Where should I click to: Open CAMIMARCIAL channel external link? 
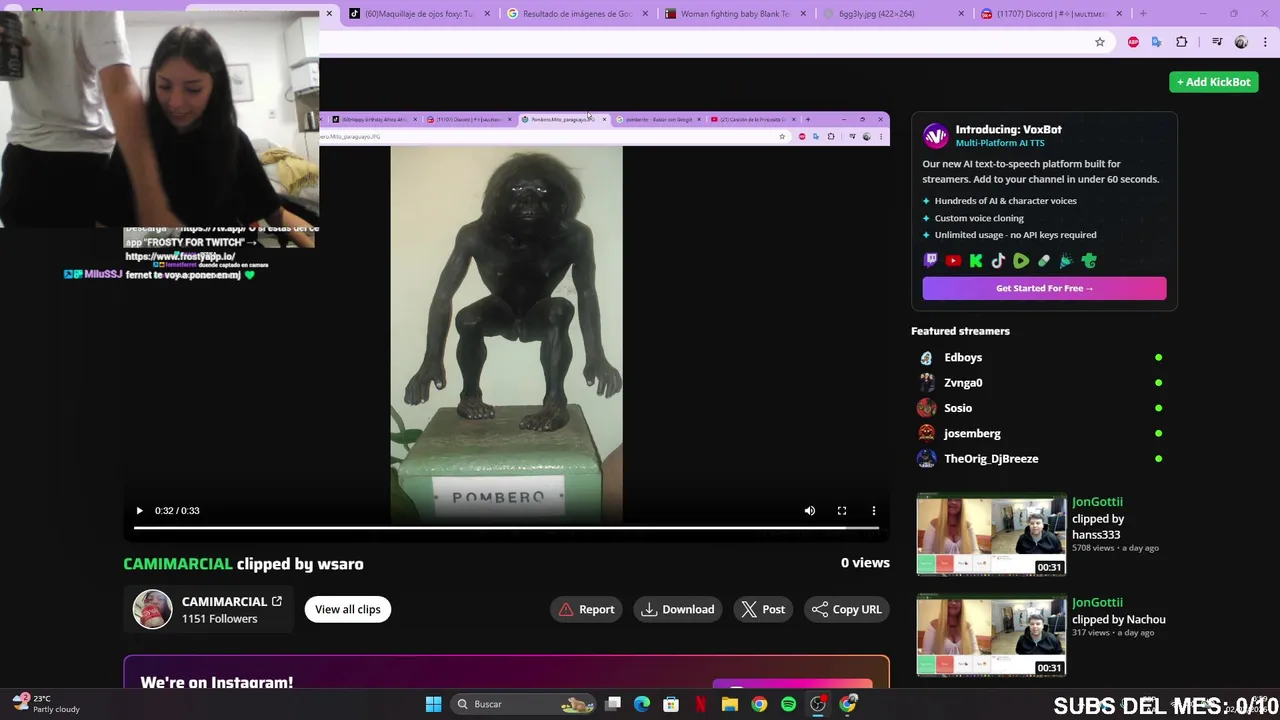coord(277,601)
